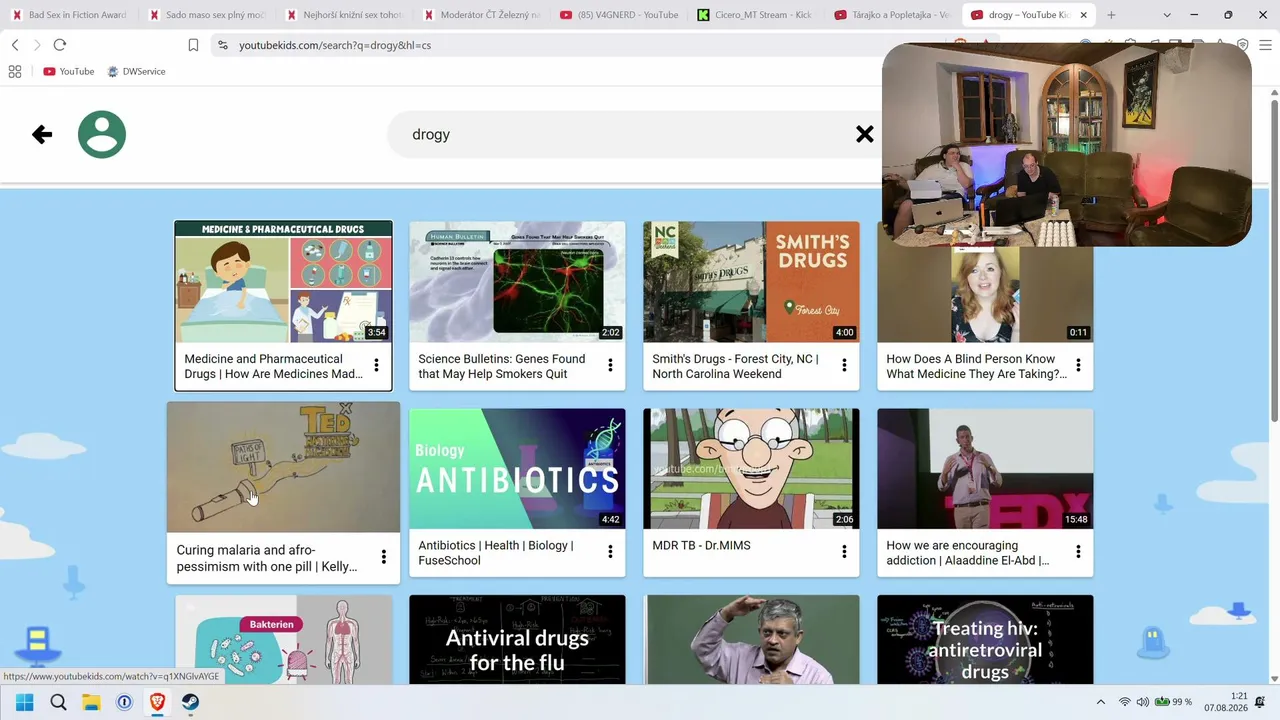This screenshot has height=720, width=1280.
Task: Play the 'Antiviral drugs for the flu' thumbnail
Action: pyautogui.click(x=517, y=640)
